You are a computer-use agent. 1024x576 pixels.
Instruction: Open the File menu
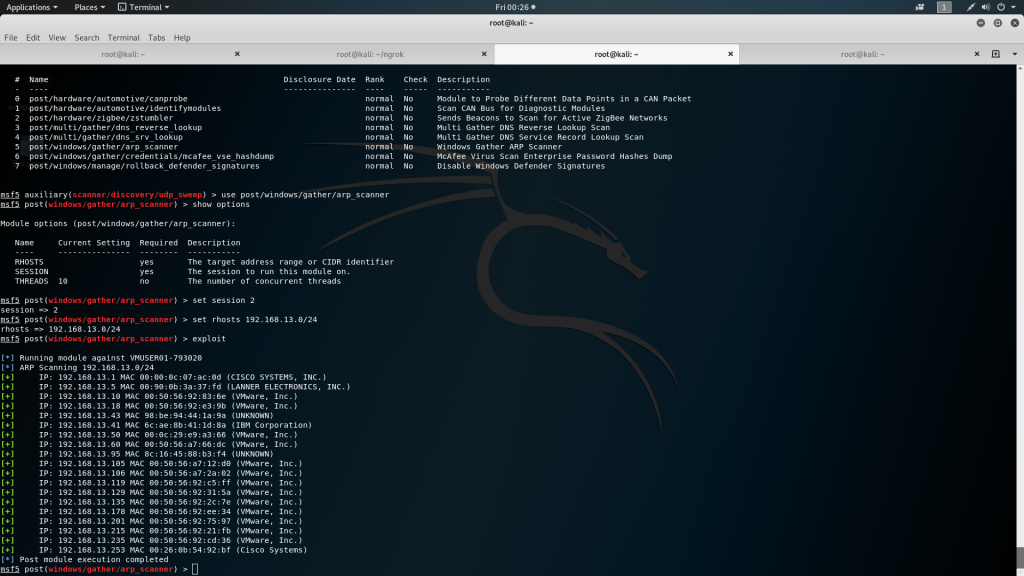click(x=10, y=38)
